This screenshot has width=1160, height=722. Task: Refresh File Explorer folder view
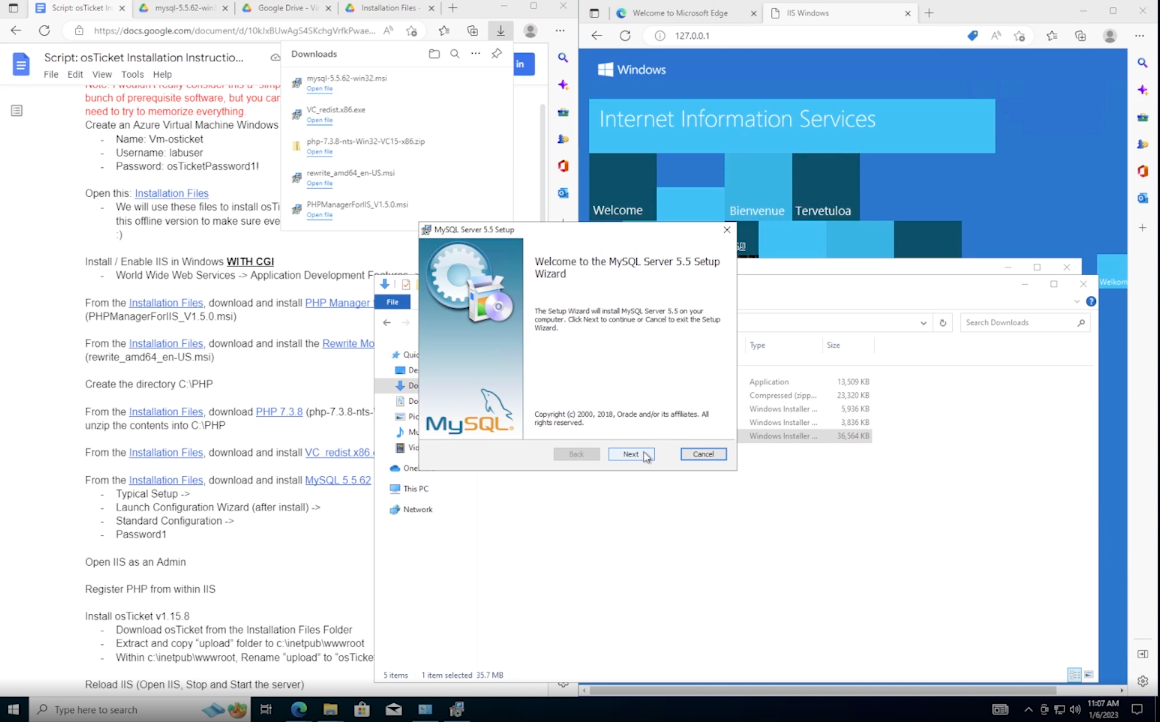click(942, 323)
